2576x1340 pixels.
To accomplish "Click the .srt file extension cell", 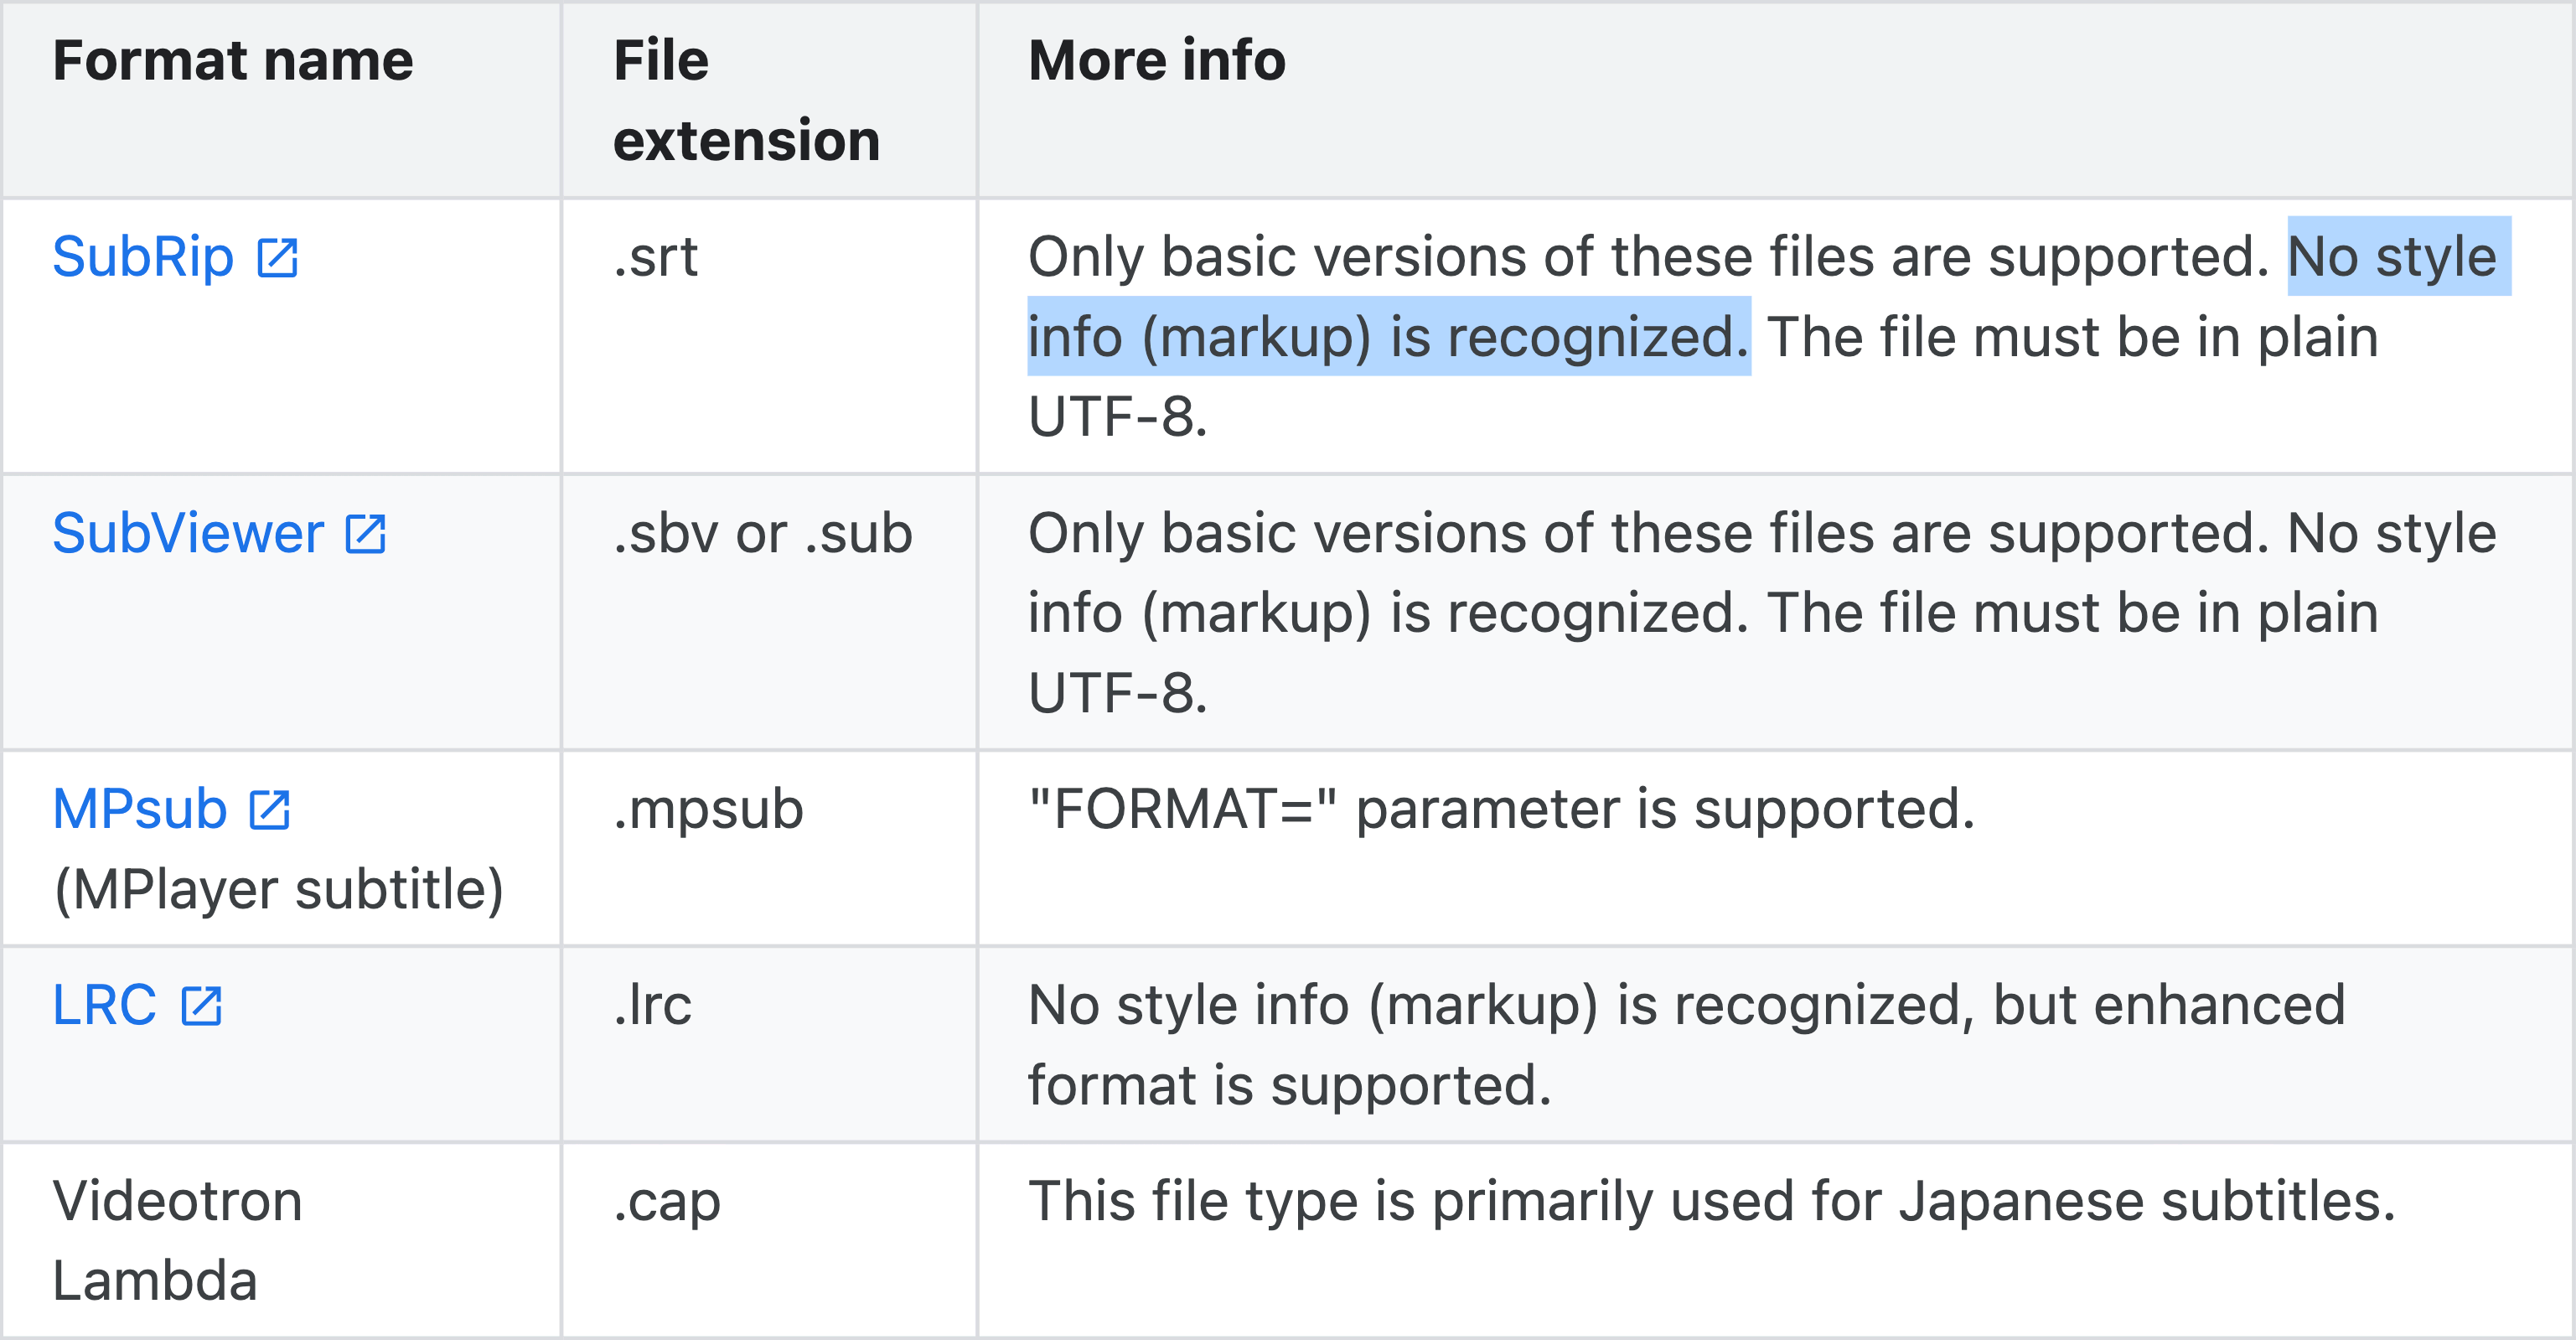I will 656,258.
